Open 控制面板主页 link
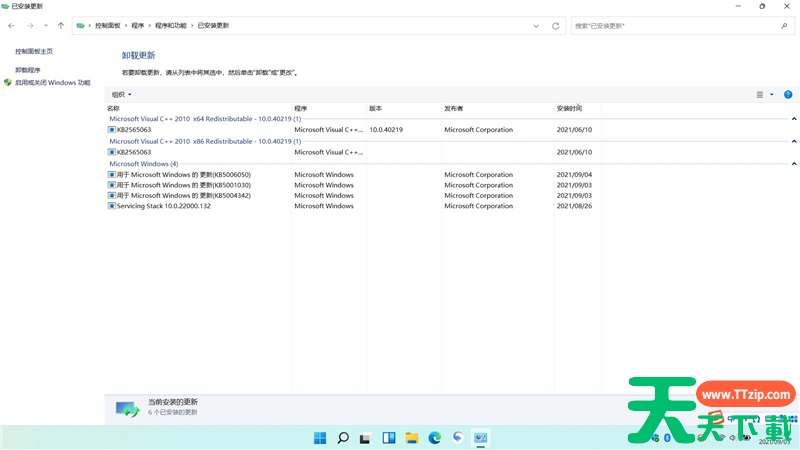The image size is (800, 450). point(34,51)
